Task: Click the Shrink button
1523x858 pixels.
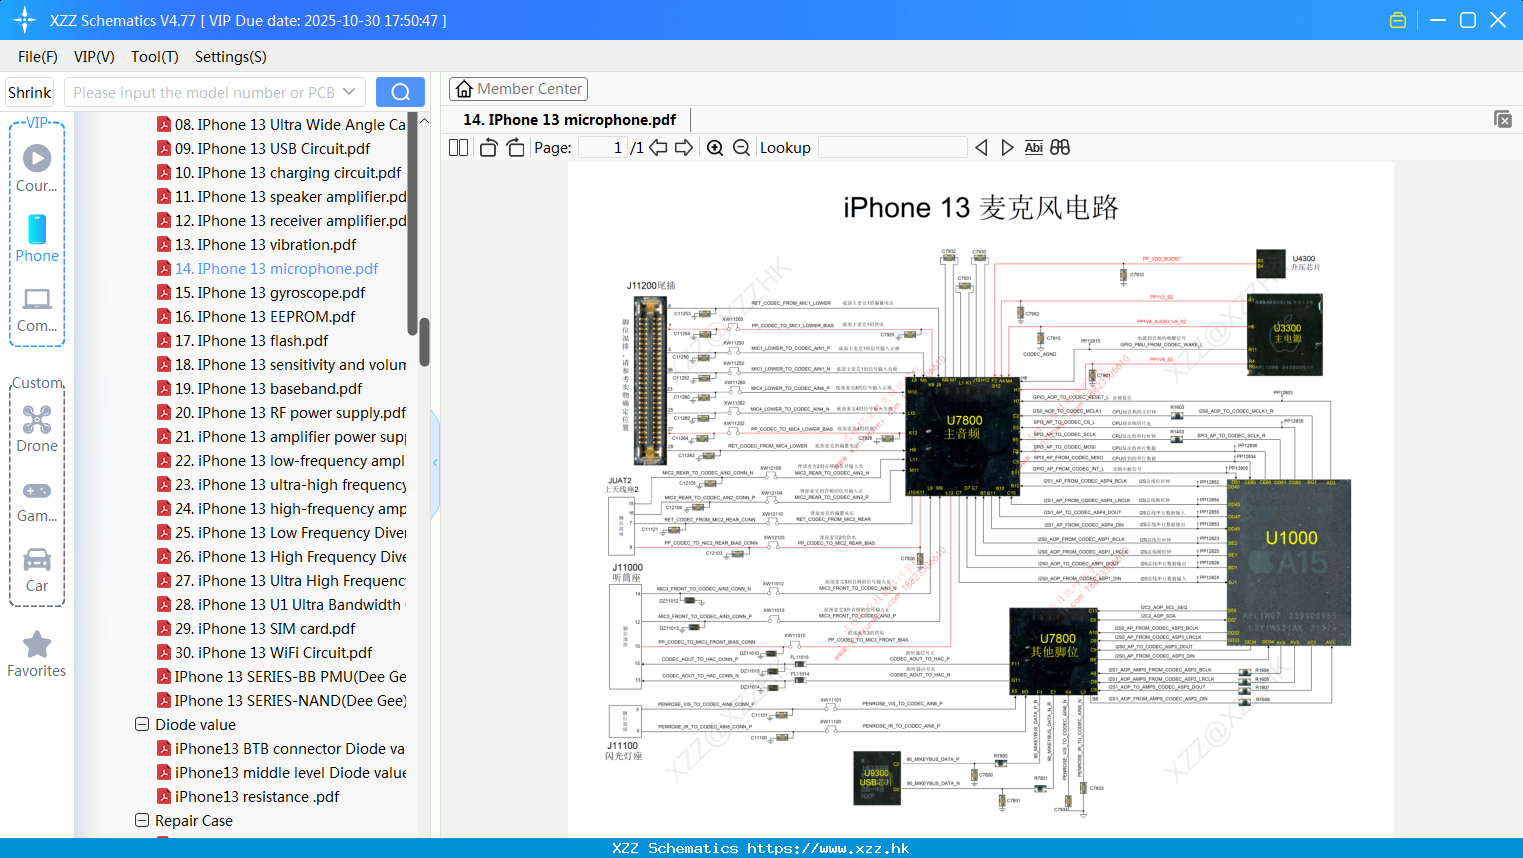Action: 30,92
